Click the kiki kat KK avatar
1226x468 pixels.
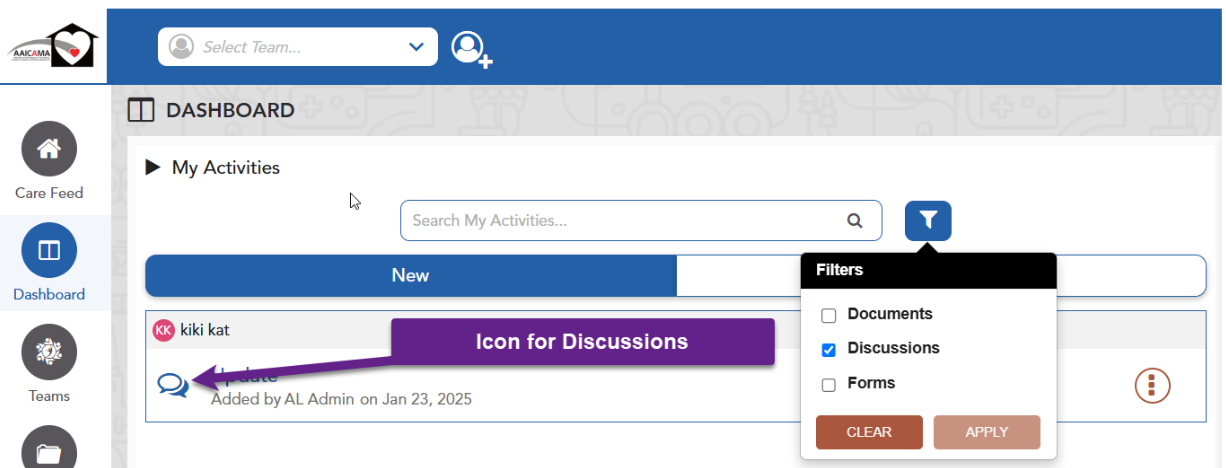pos(163,329)
